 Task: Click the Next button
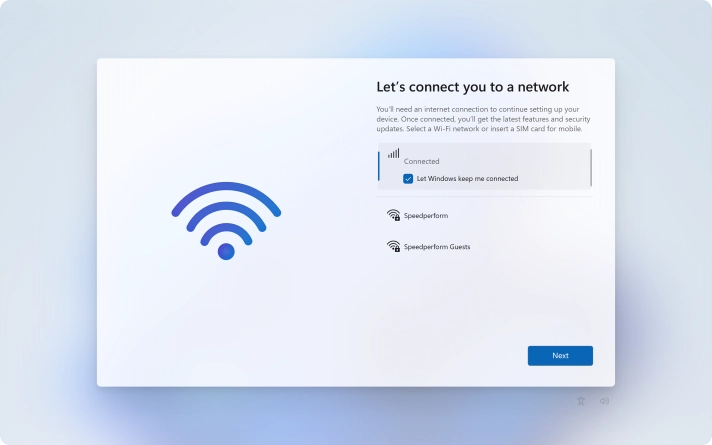coord(560,356)
